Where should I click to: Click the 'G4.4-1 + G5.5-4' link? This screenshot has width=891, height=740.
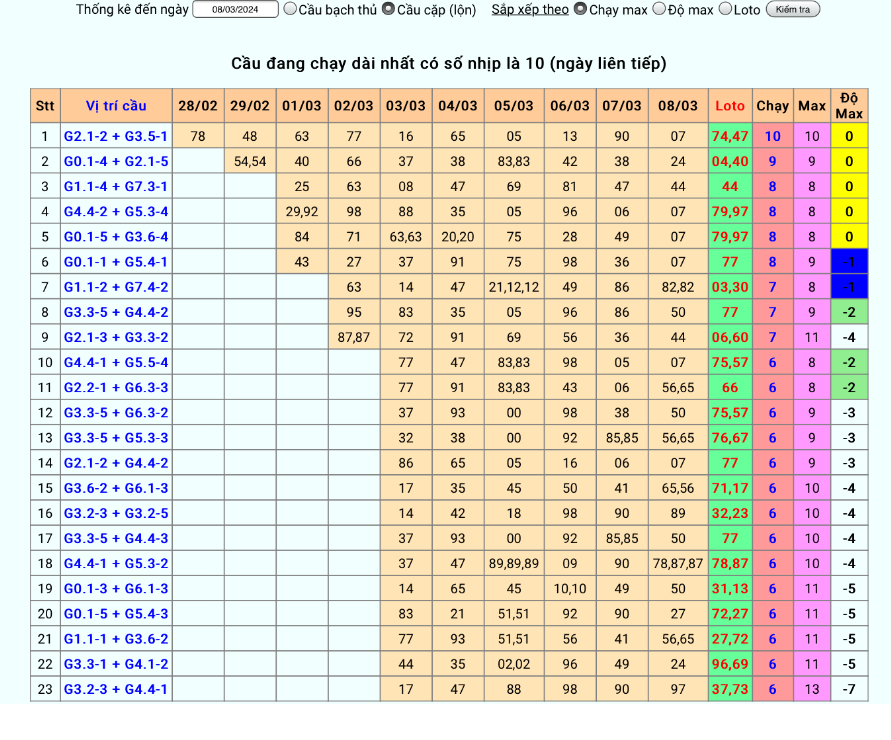[x=116, y=362]
